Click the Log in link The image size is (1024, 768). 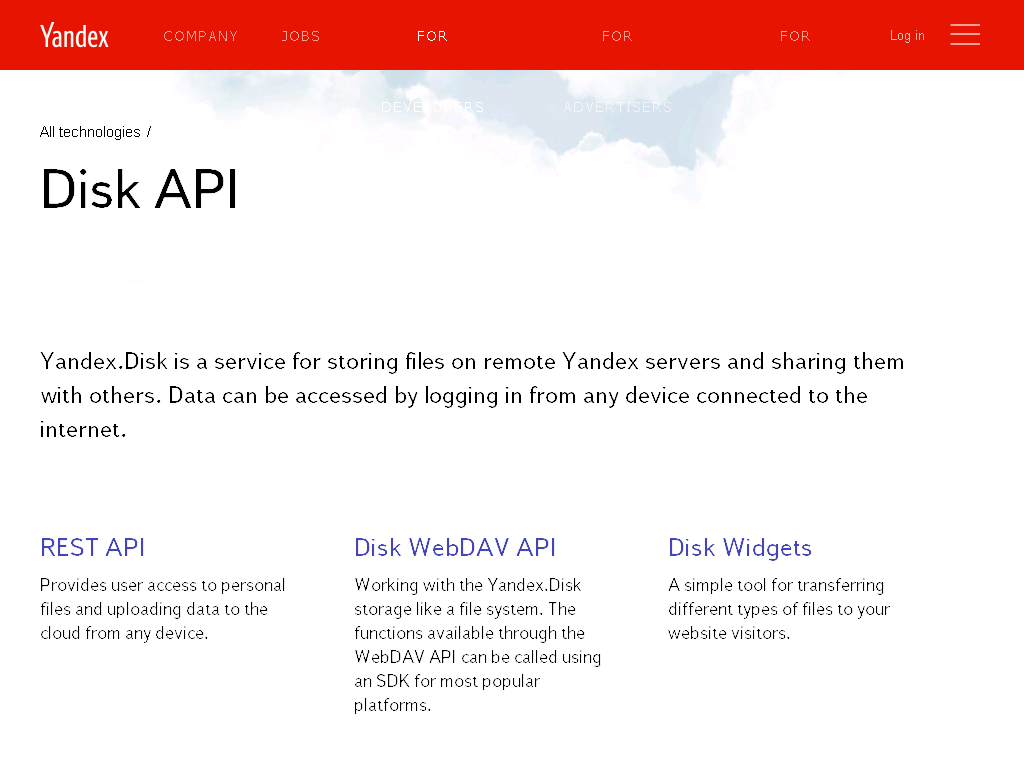pyautogui.click(x=907, y=36)
